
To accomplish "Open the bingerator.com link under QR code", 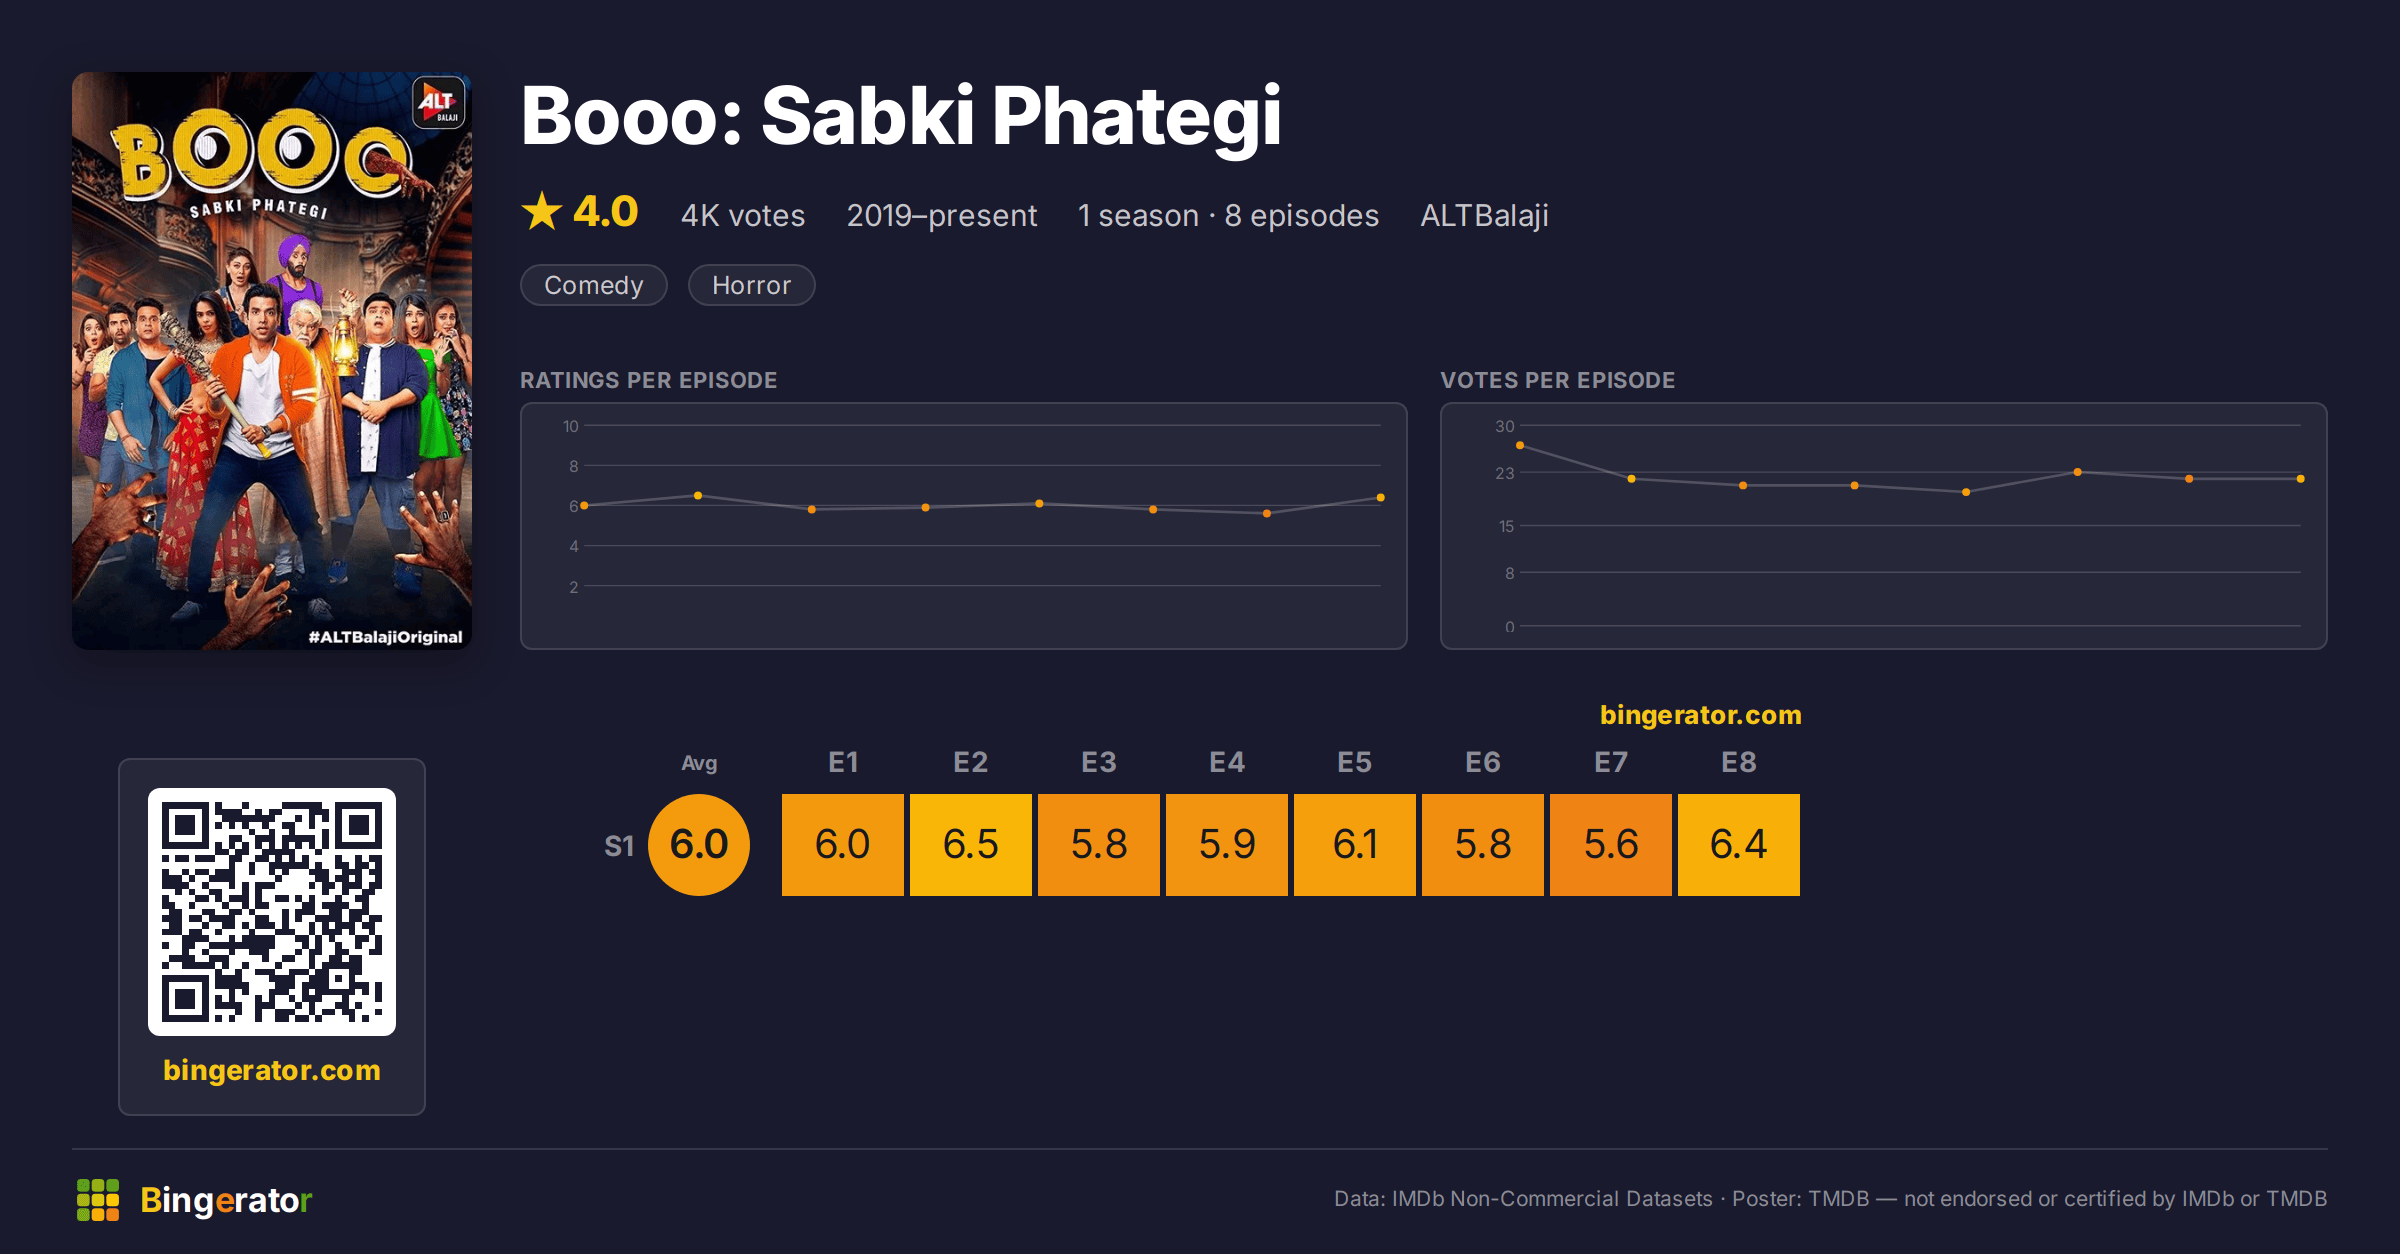I will point(272,1070).
